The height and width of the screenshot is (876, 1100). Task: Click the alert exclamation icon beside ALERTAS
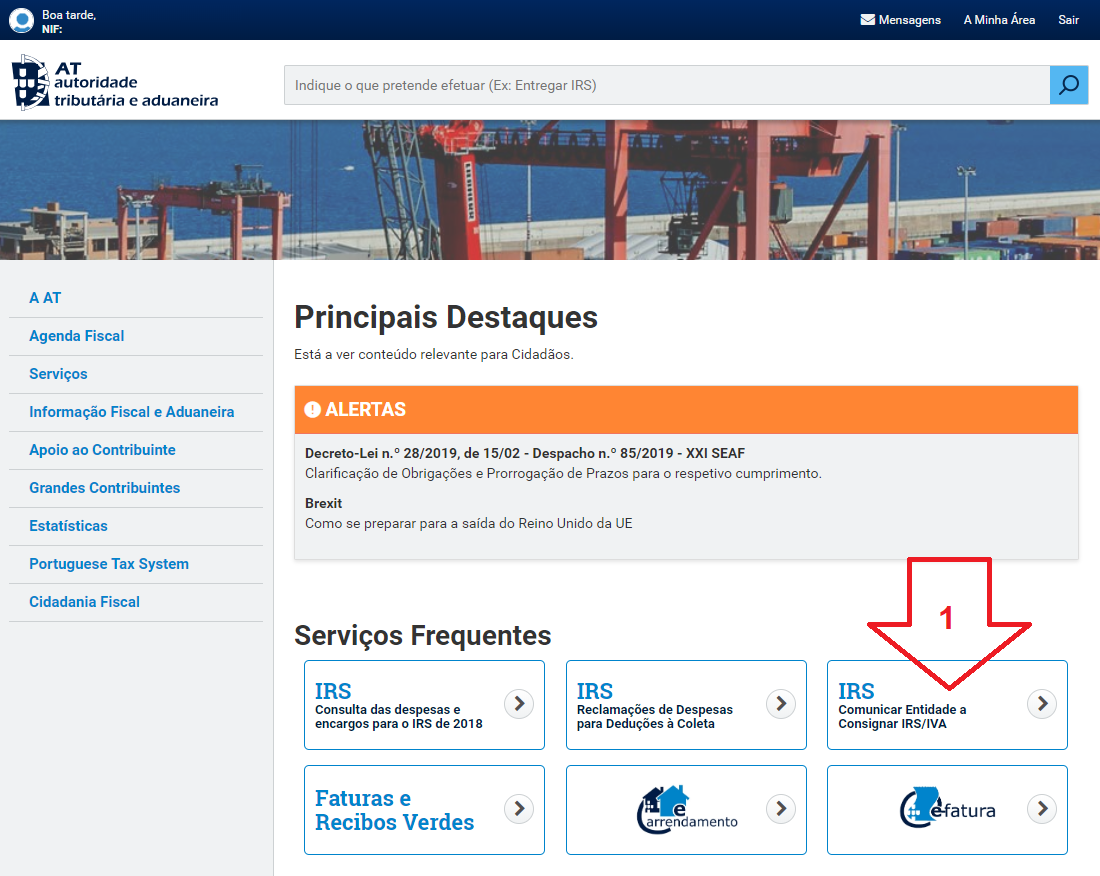(x=312, y=410)
